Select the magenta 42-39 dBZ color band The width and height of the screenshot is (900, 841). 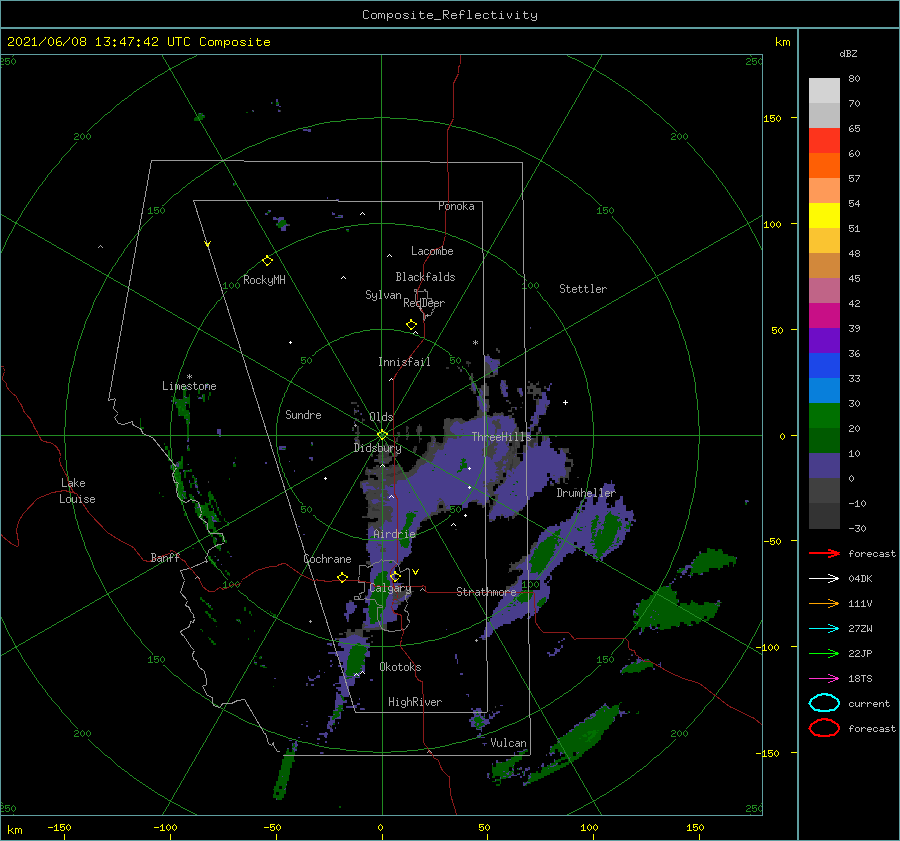pyautogui.click(x=824, y=316)
